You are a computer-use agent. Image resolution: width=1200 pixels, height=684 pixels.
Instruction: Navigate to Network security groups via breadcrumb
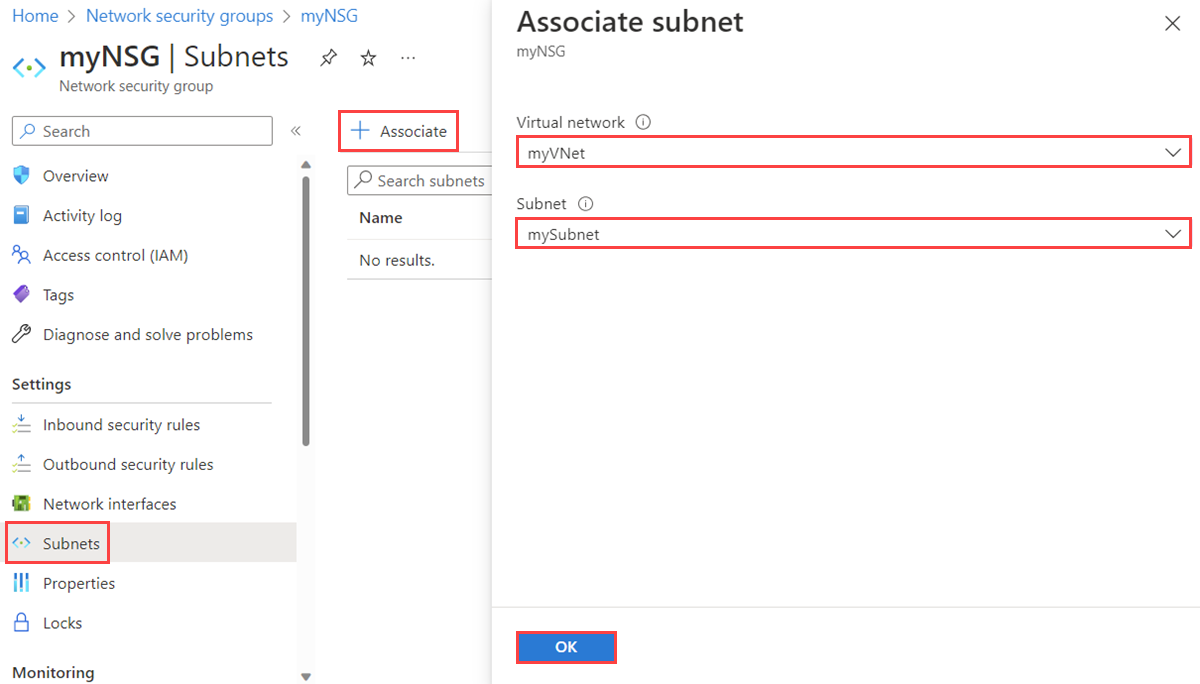[179, 16]
